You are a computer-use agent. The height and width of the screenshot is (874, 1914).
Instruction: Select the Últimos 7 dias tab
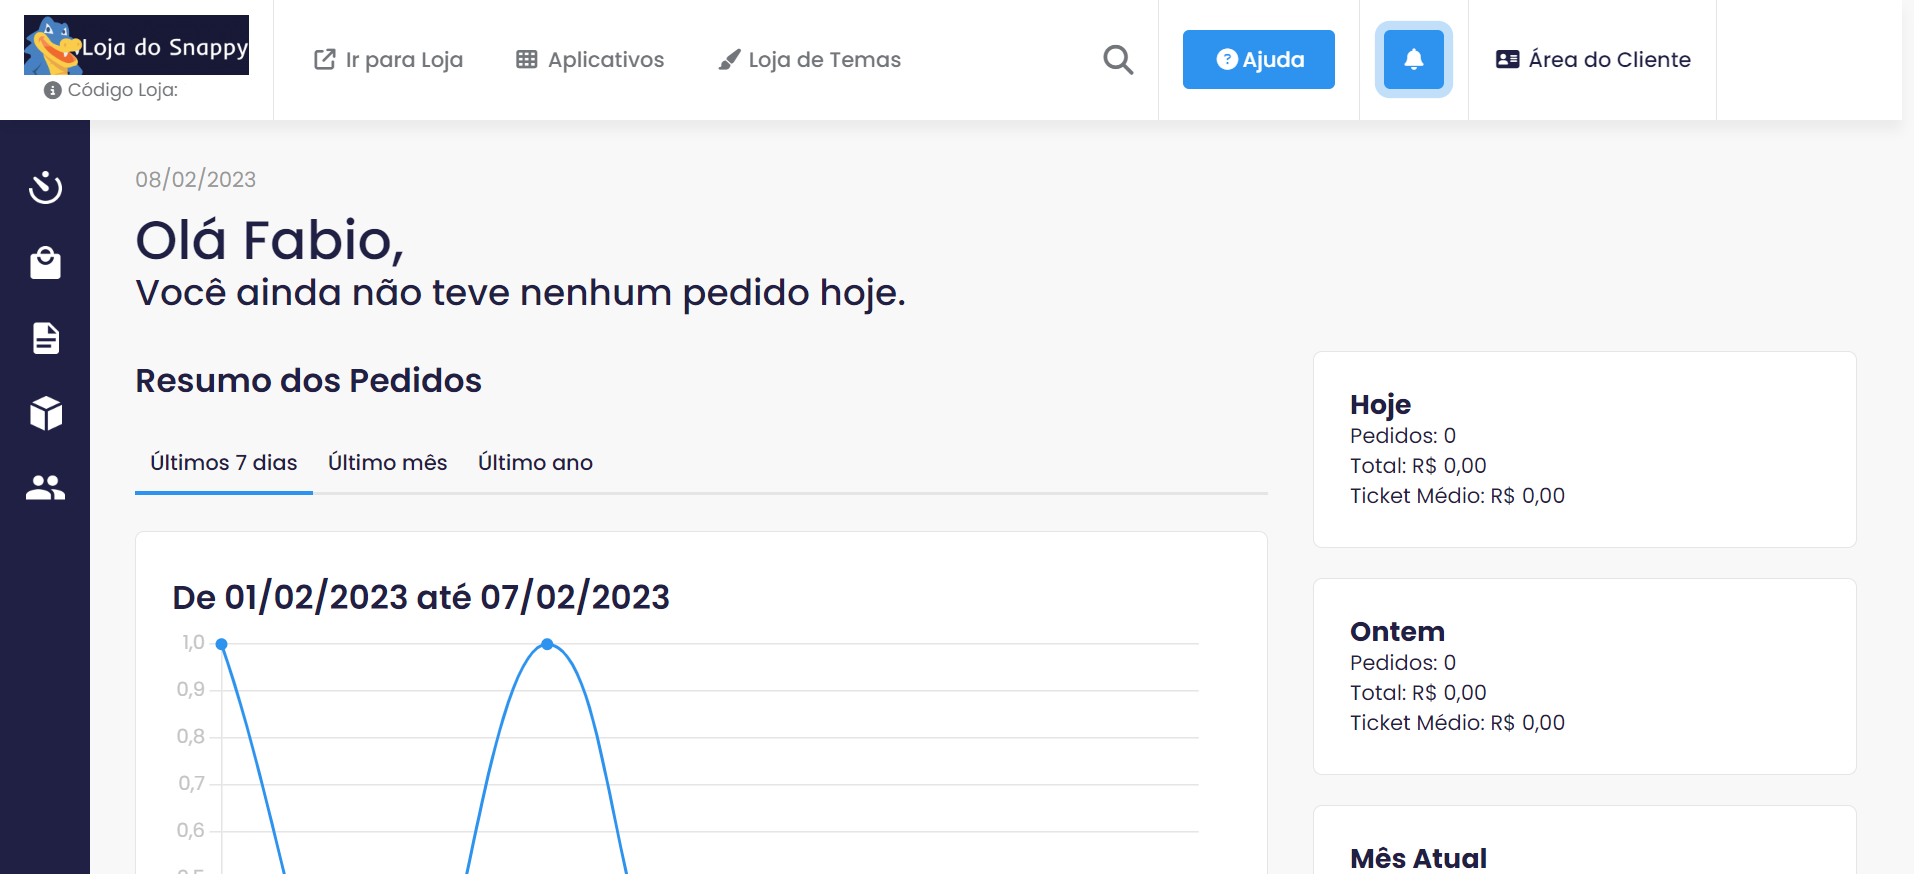tap(224, 463)
